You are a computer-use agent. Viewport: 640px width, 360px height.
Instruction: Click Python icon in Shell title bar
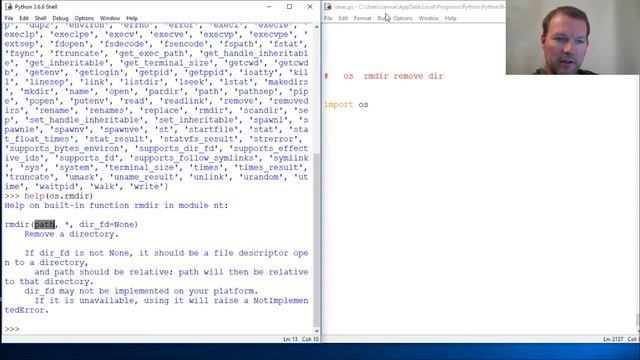coord(8,7)
